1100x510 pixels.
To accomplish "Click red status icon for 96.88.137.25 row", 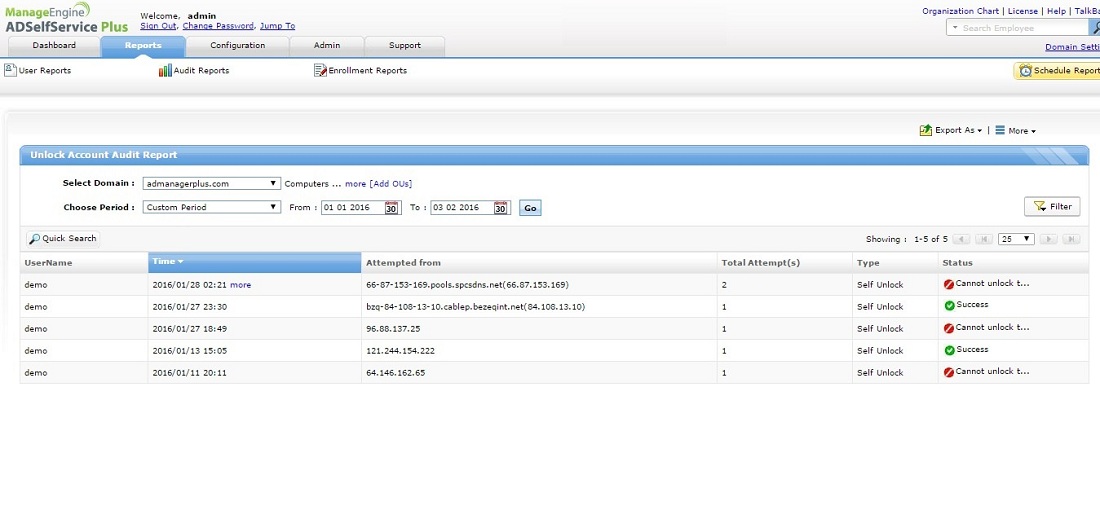I will [x=949, y=328].
